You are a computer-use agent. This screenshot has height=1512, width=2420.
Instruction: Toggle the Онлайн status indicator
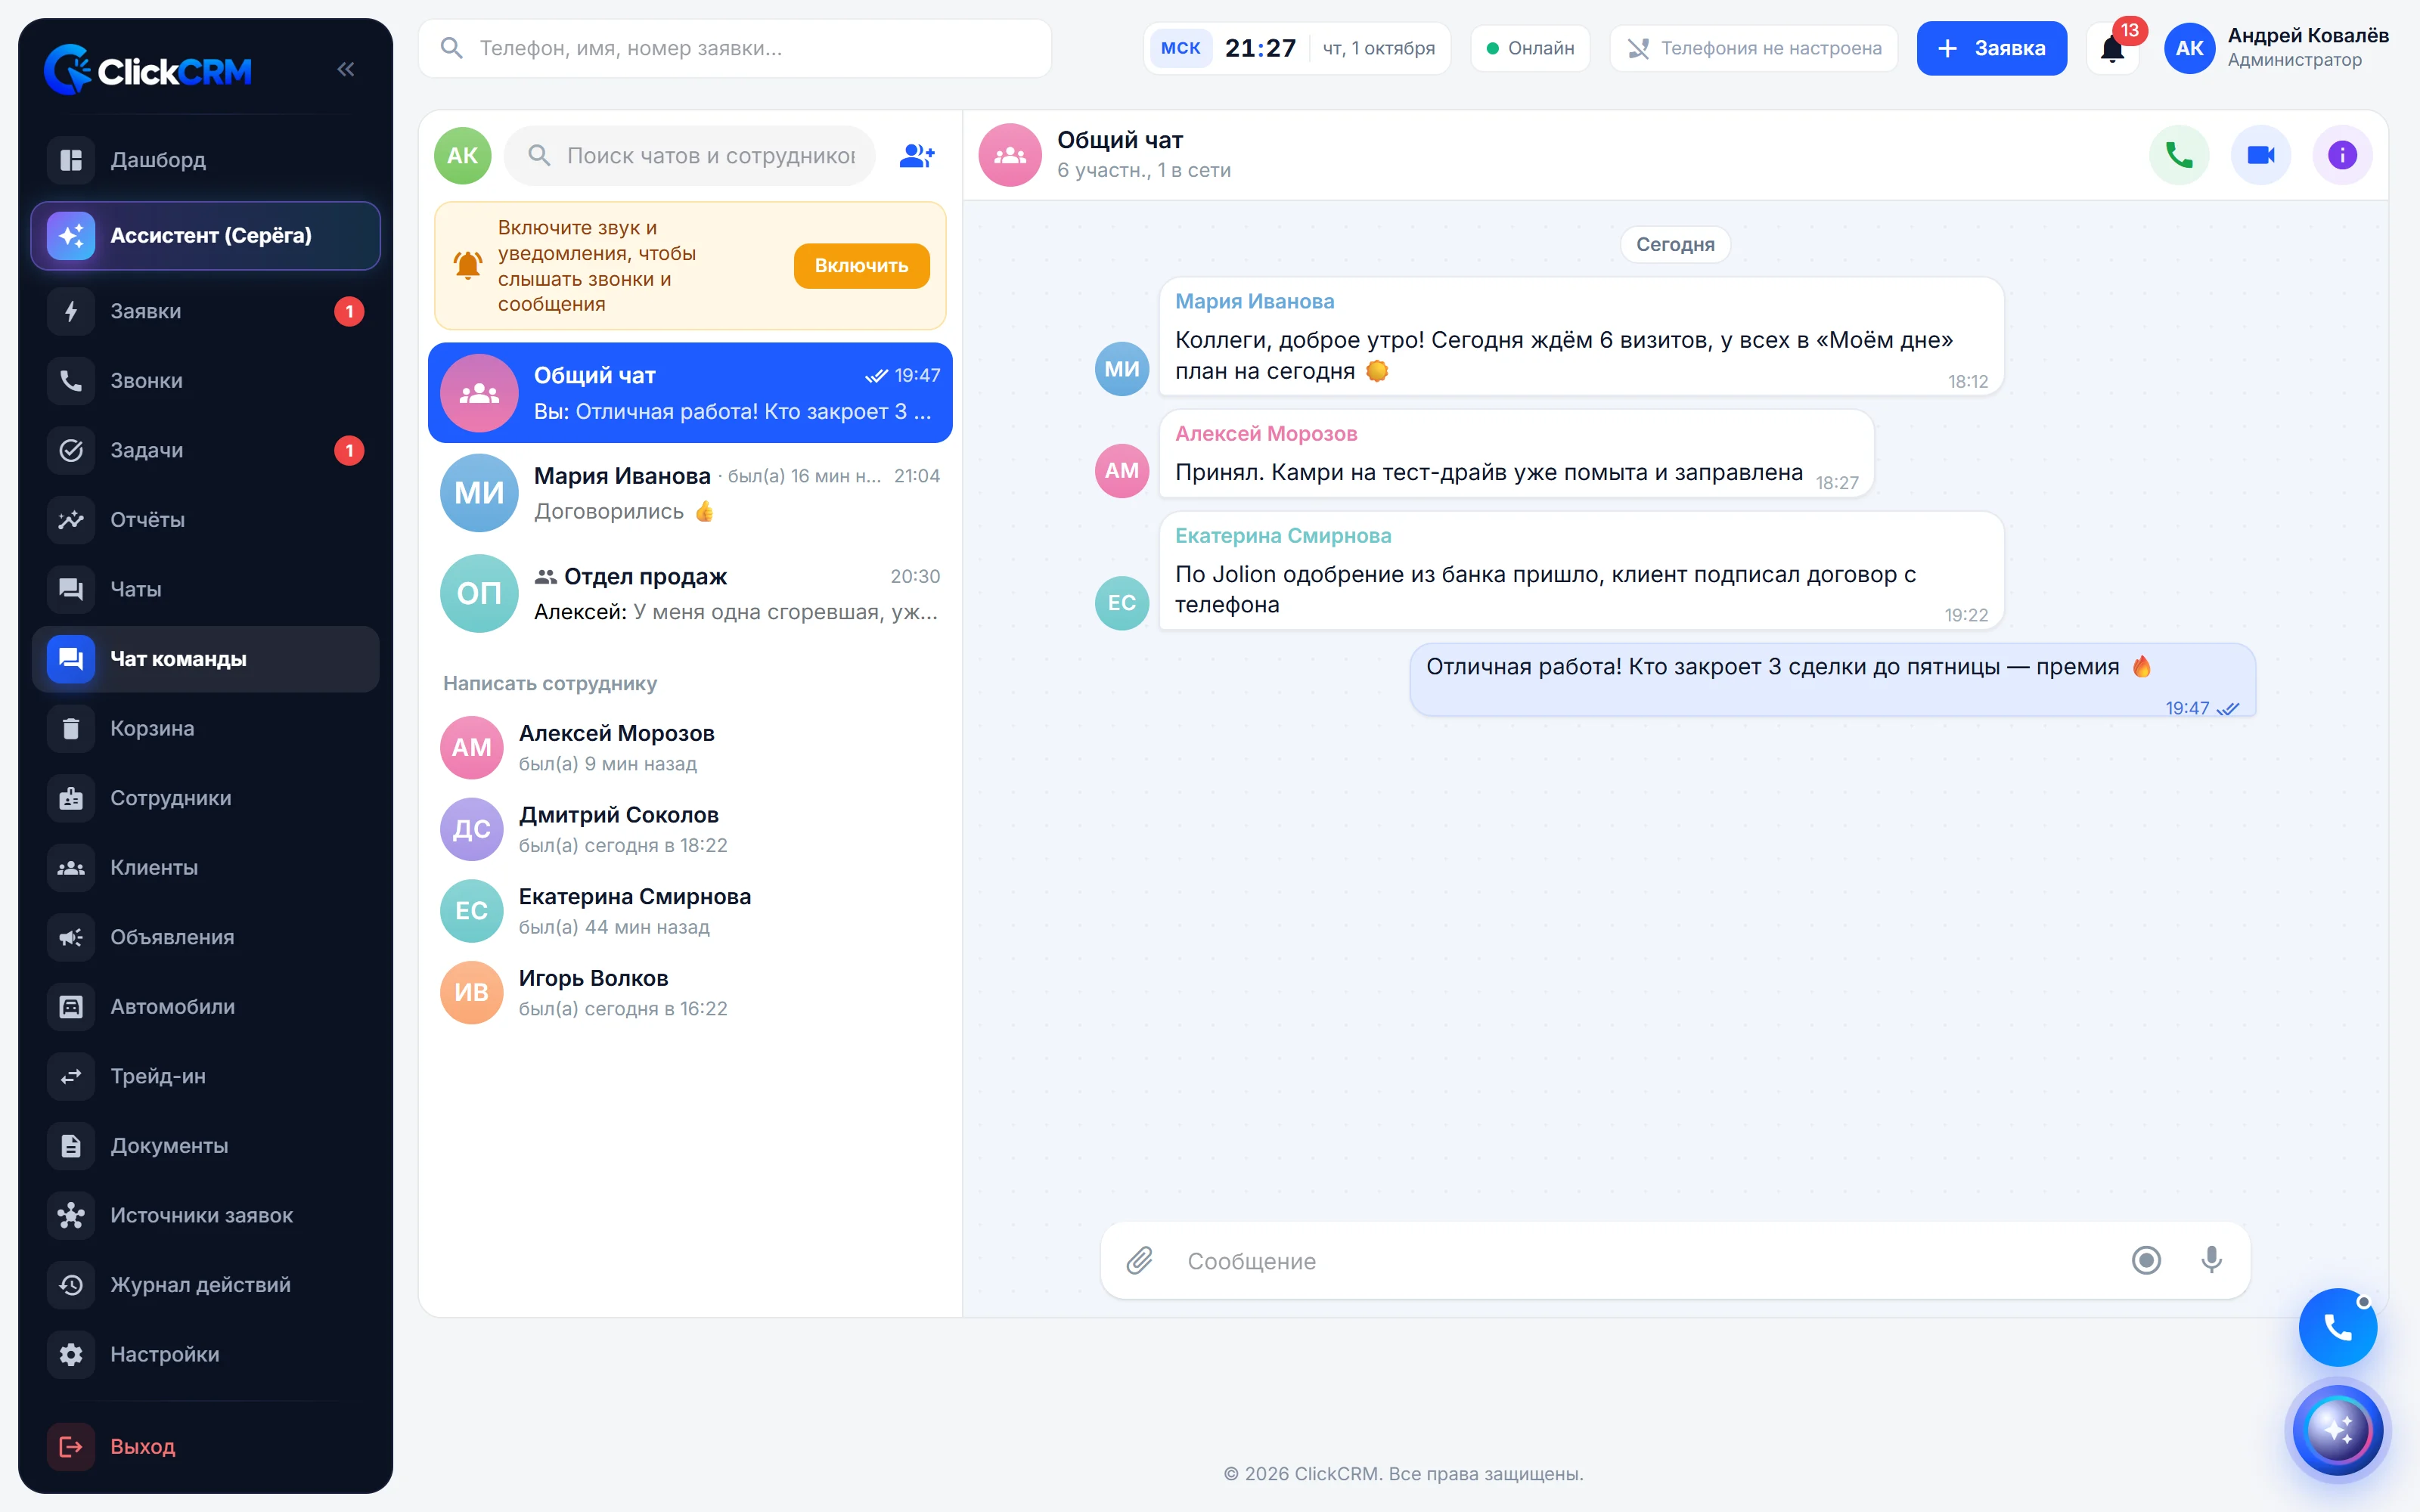(x=1530, y=48)
